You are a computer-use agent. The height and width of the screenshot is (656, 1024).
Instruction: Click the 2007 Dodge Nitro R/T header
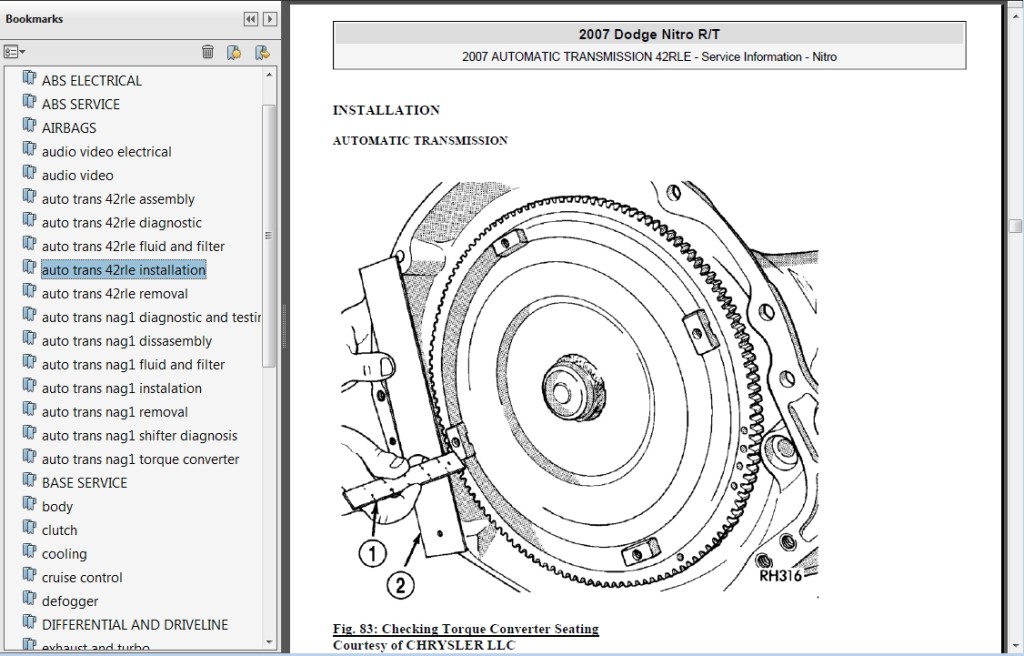point(649,35)
